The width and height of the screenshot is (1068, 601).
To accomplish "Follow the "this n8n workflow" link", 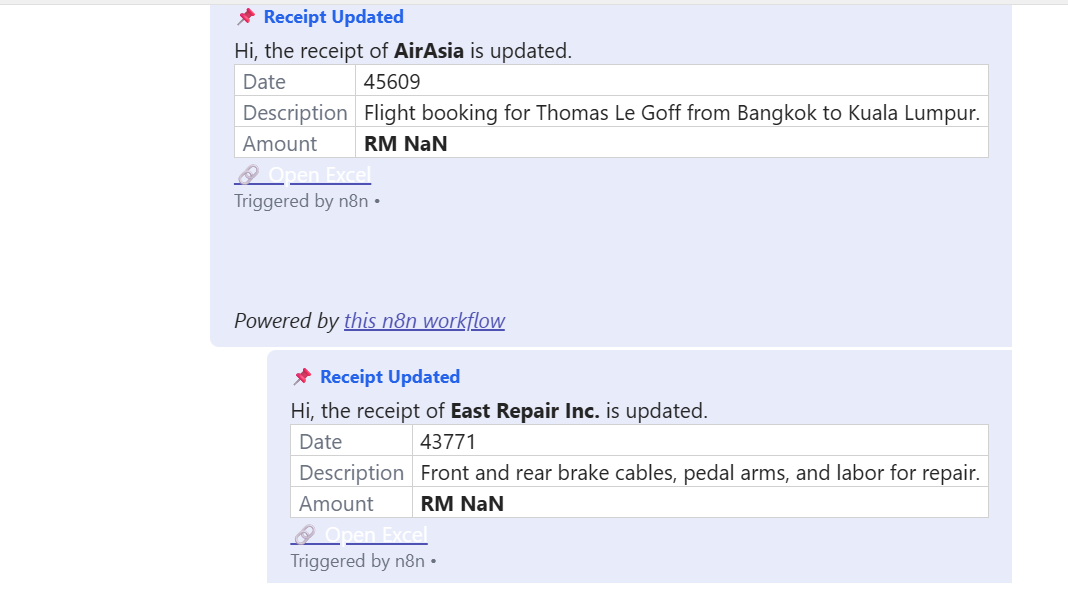I will 424,321.
